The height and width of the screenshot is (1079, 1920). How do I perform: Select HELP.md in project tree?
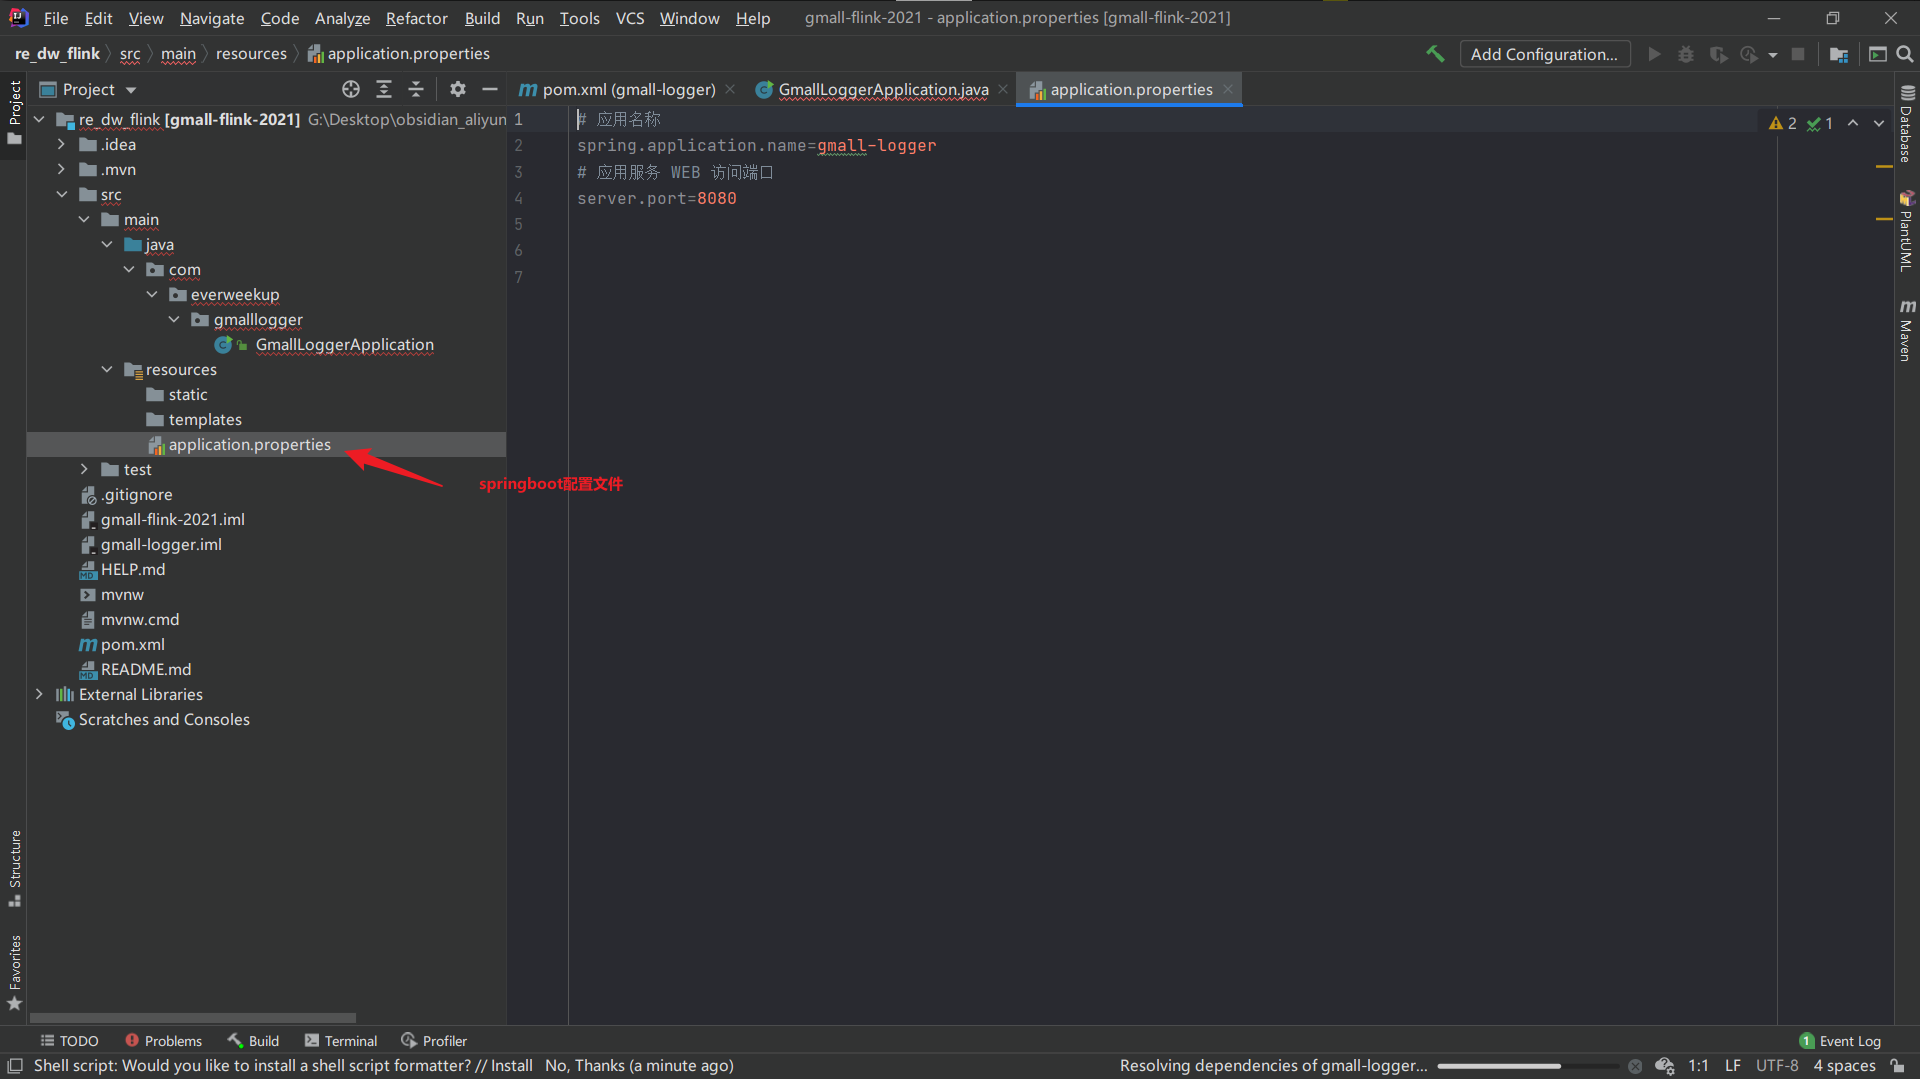point(132,569)
